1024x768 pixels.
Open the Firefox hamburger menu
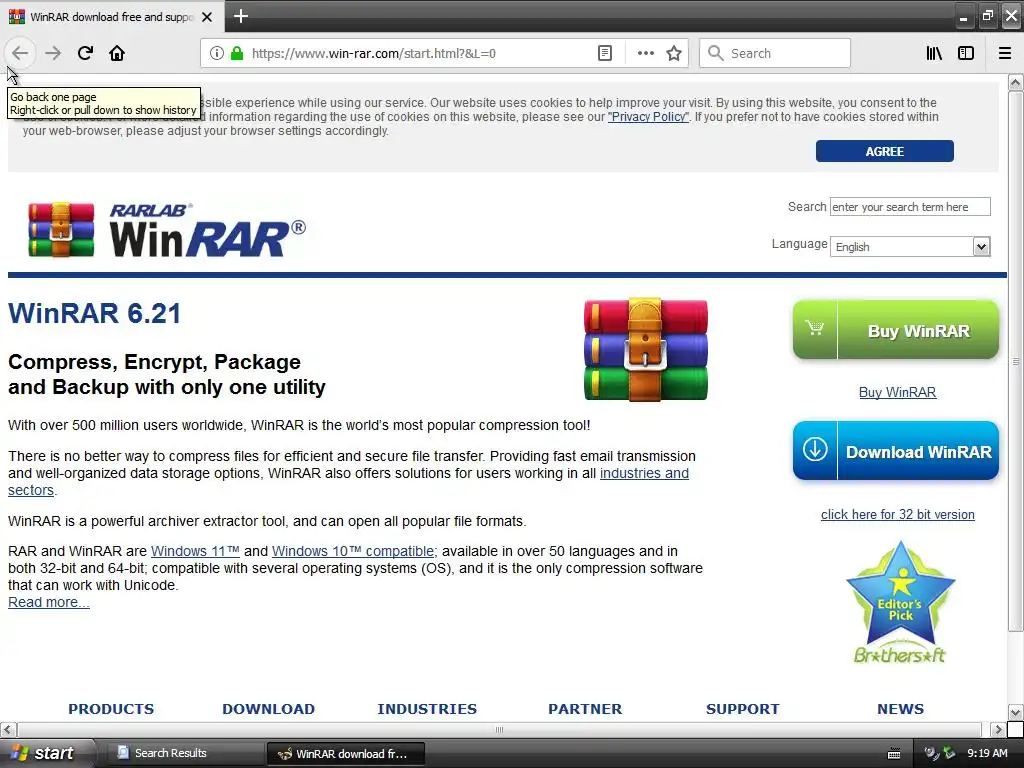tap(1005, 53)
